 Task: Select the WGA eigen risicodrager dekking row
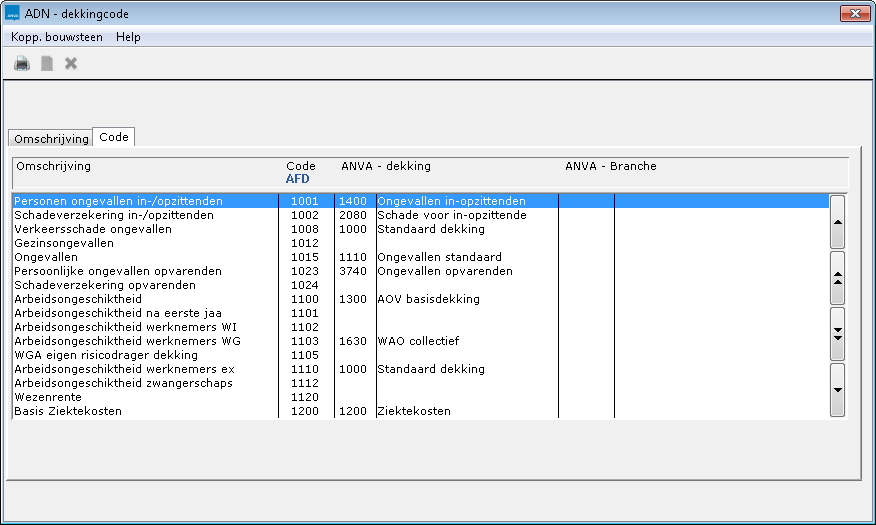point(106,355)
